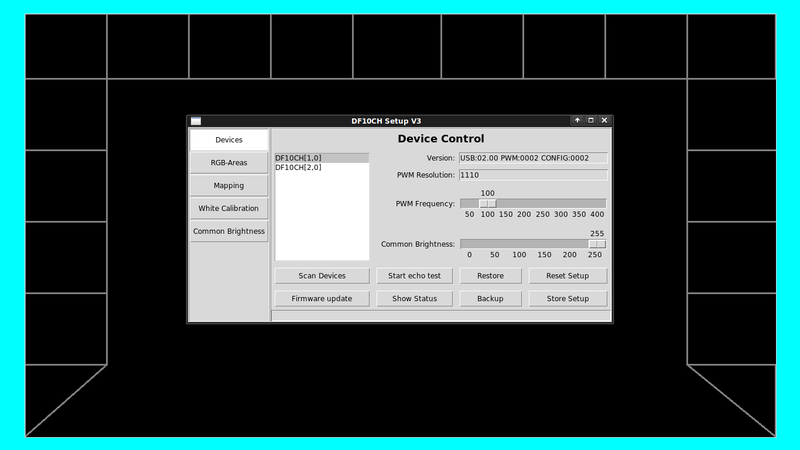Click the up-arrow button in title bar

577,120
